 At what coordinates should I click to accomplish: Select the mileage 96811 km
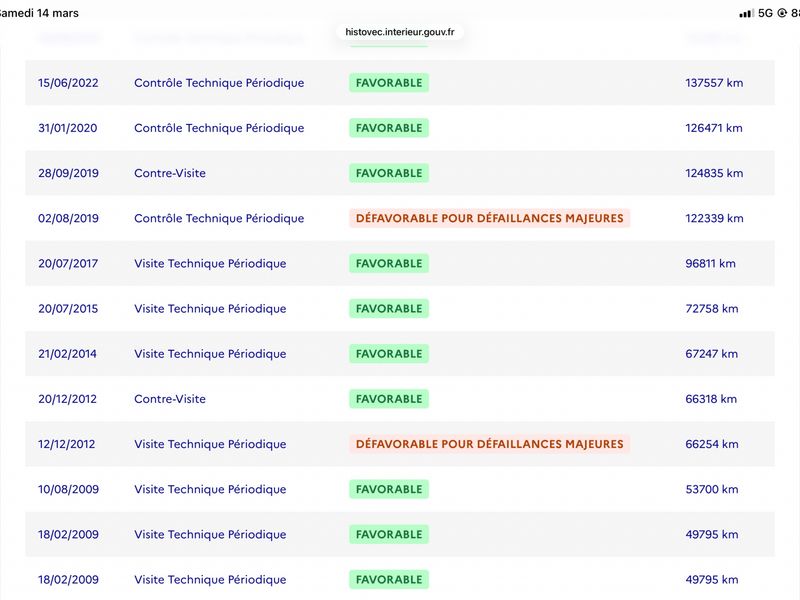pyautogui.click(x=710, y=263)
